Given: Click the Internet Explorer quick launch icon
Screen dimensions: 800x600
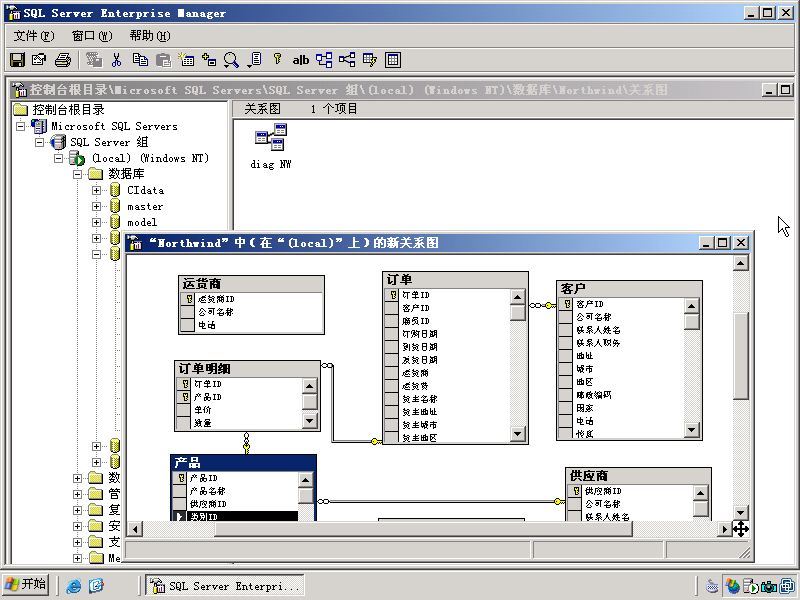Looking at the screenshot, I should (74, 586).
